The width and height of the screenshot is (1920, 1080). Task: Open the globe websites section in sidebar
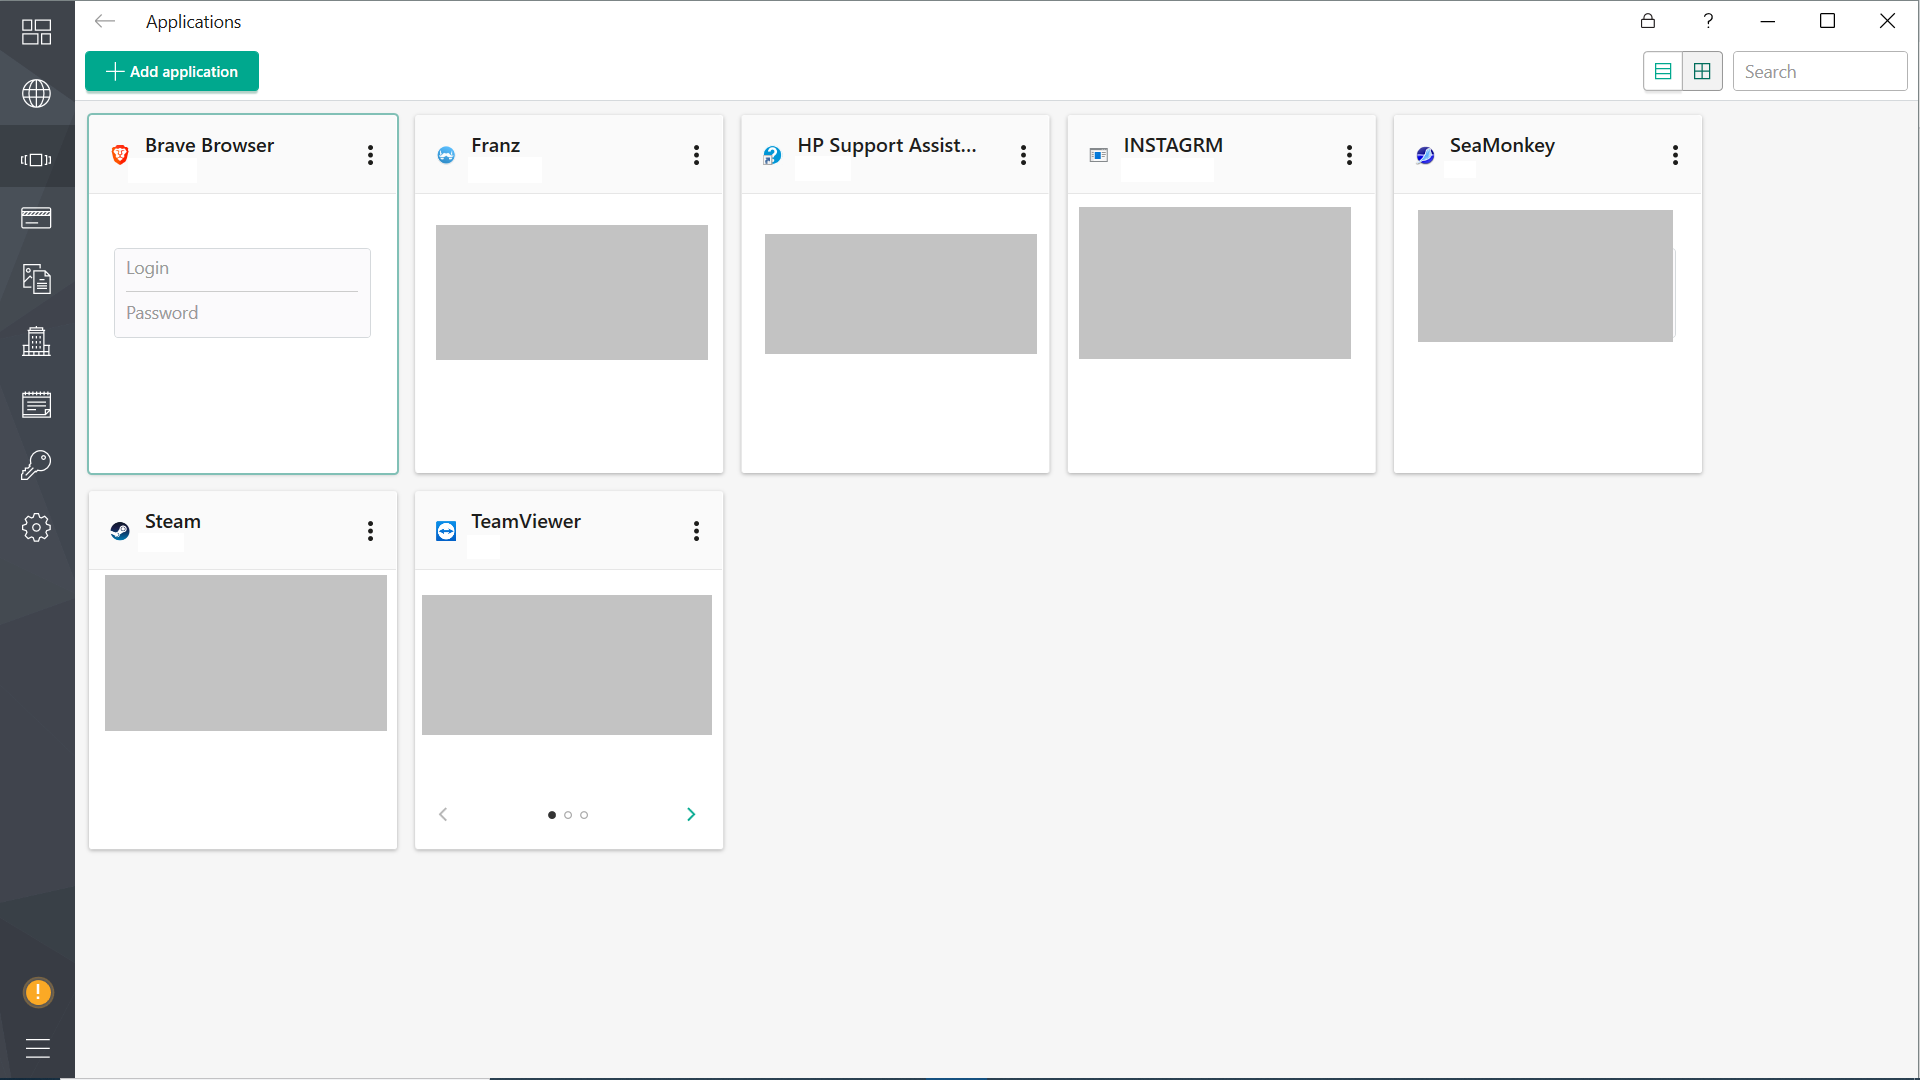(37, 94)
